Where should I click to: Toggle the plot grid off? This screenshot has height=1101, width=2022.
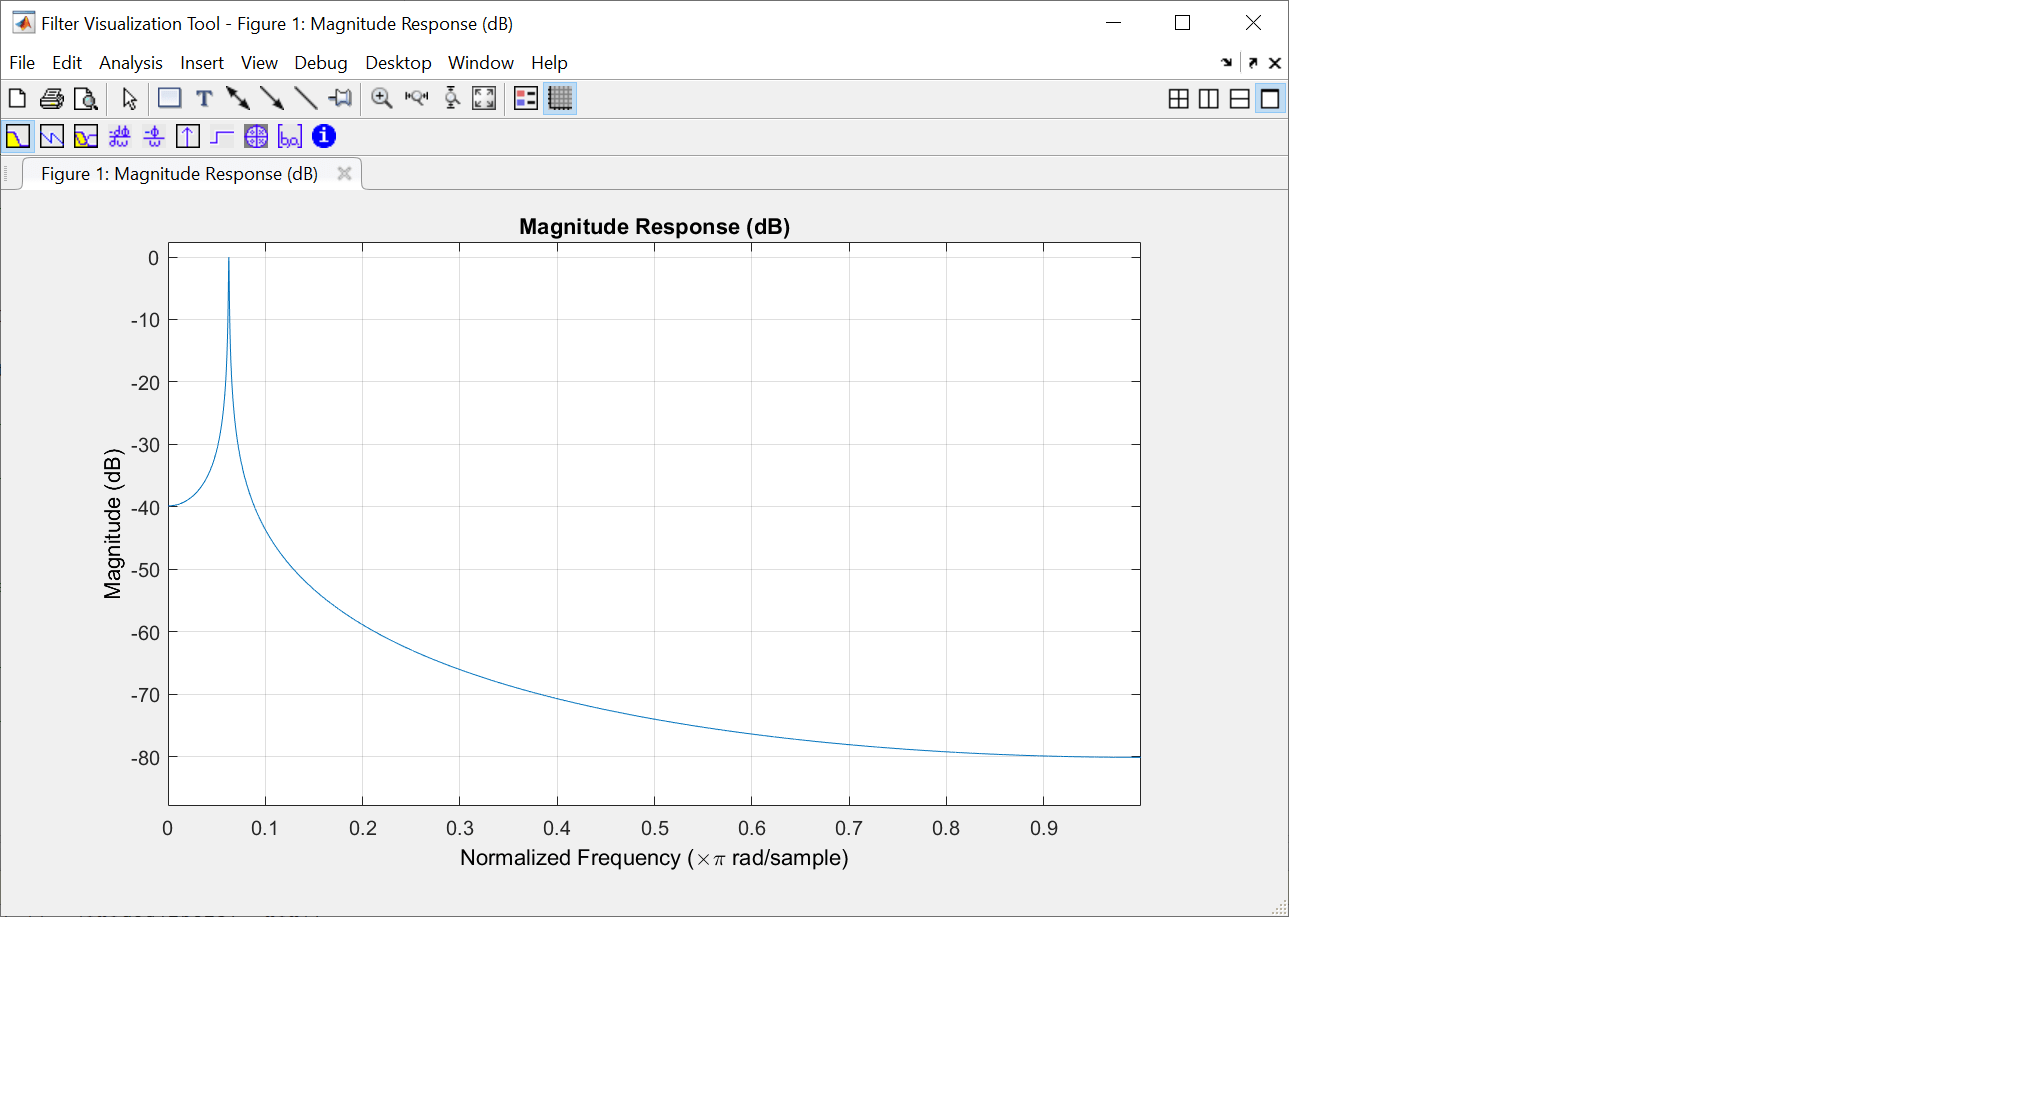560,98
